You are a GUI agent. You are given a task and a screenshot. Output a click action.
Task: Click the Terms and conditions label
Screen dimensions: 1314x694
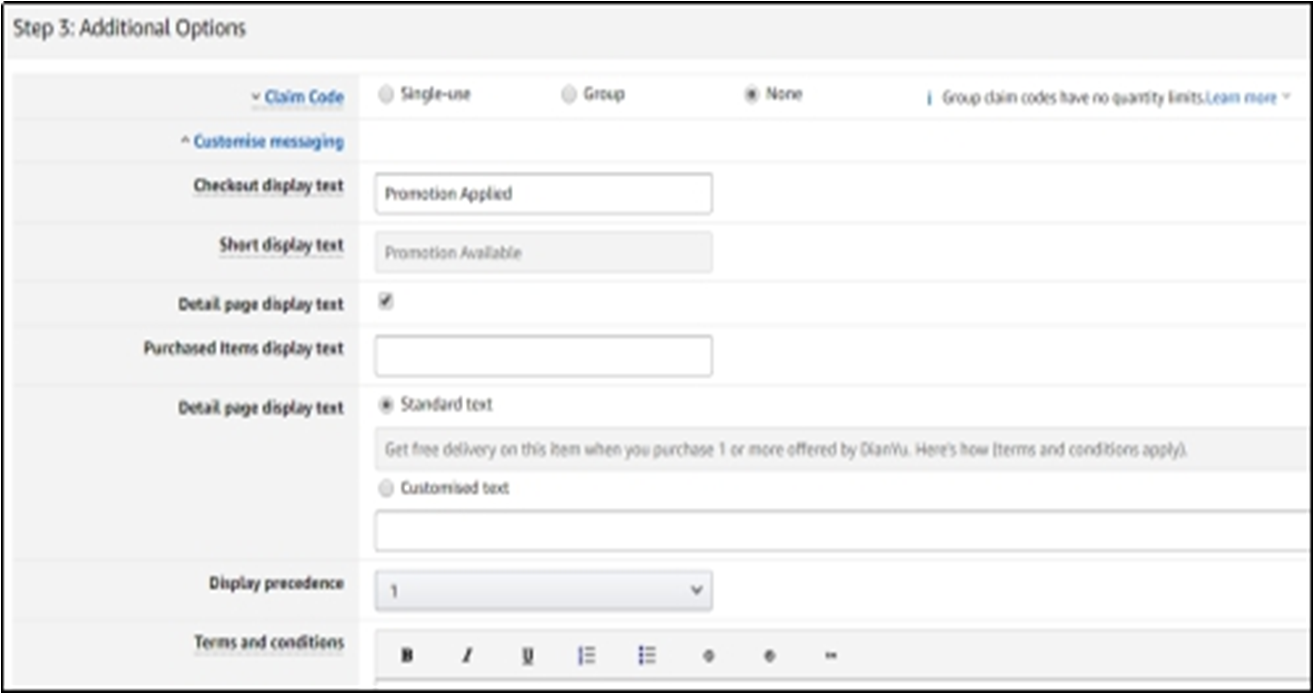(269, 643)
